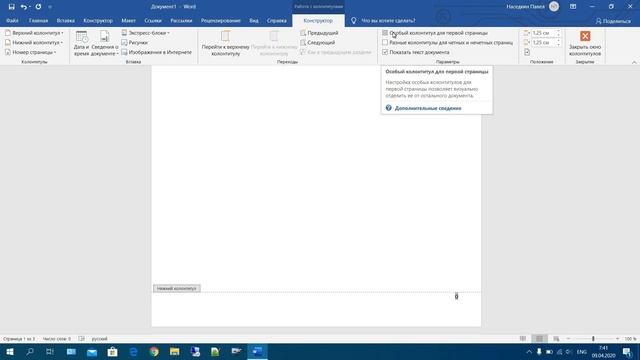640x360 pixels.
Task: Open Windows taskbar search
Action: click(30, 351)
